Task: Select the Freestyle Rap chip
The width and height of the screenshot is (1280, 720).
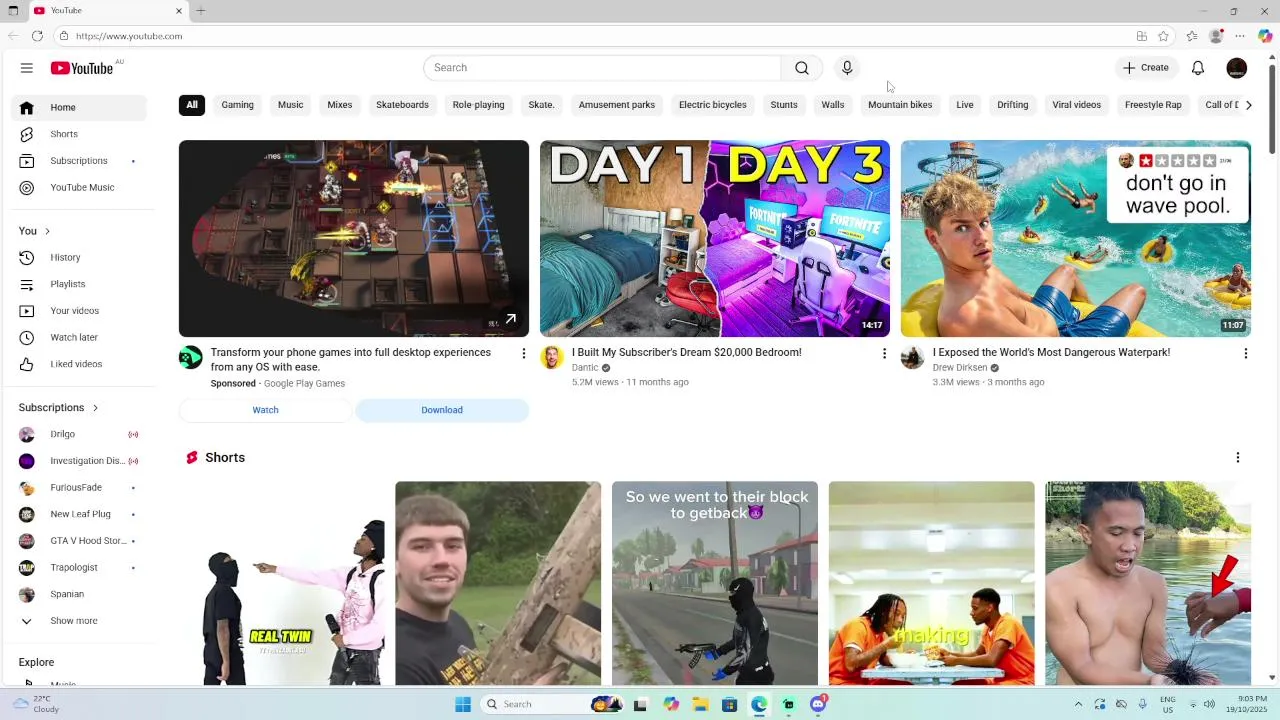Action: click(1153, 105)
